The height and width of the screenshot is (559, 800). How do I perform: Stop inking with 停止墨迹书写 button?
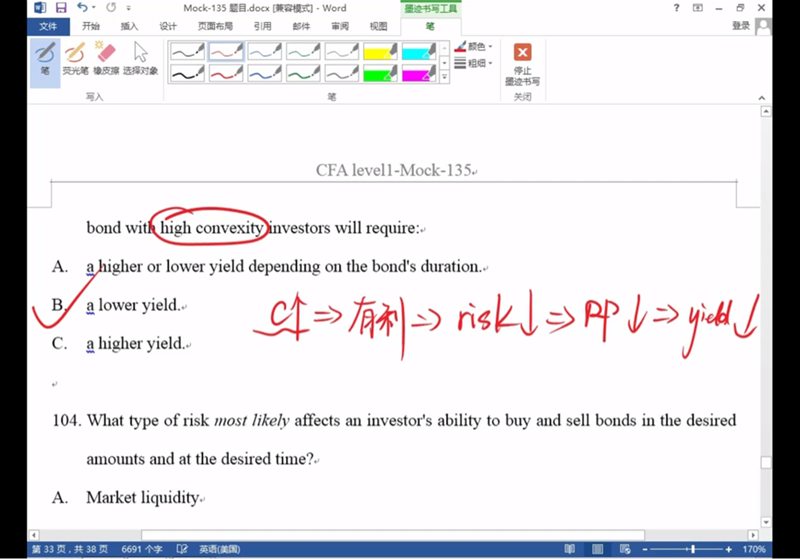522,64
